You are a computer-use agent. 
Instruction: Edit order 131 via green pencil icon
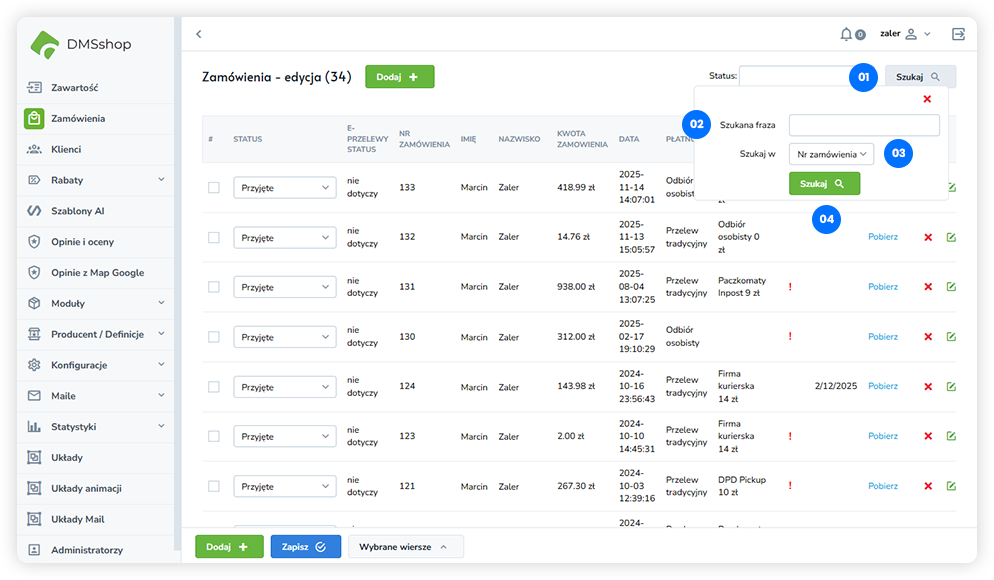coord(951,287)
